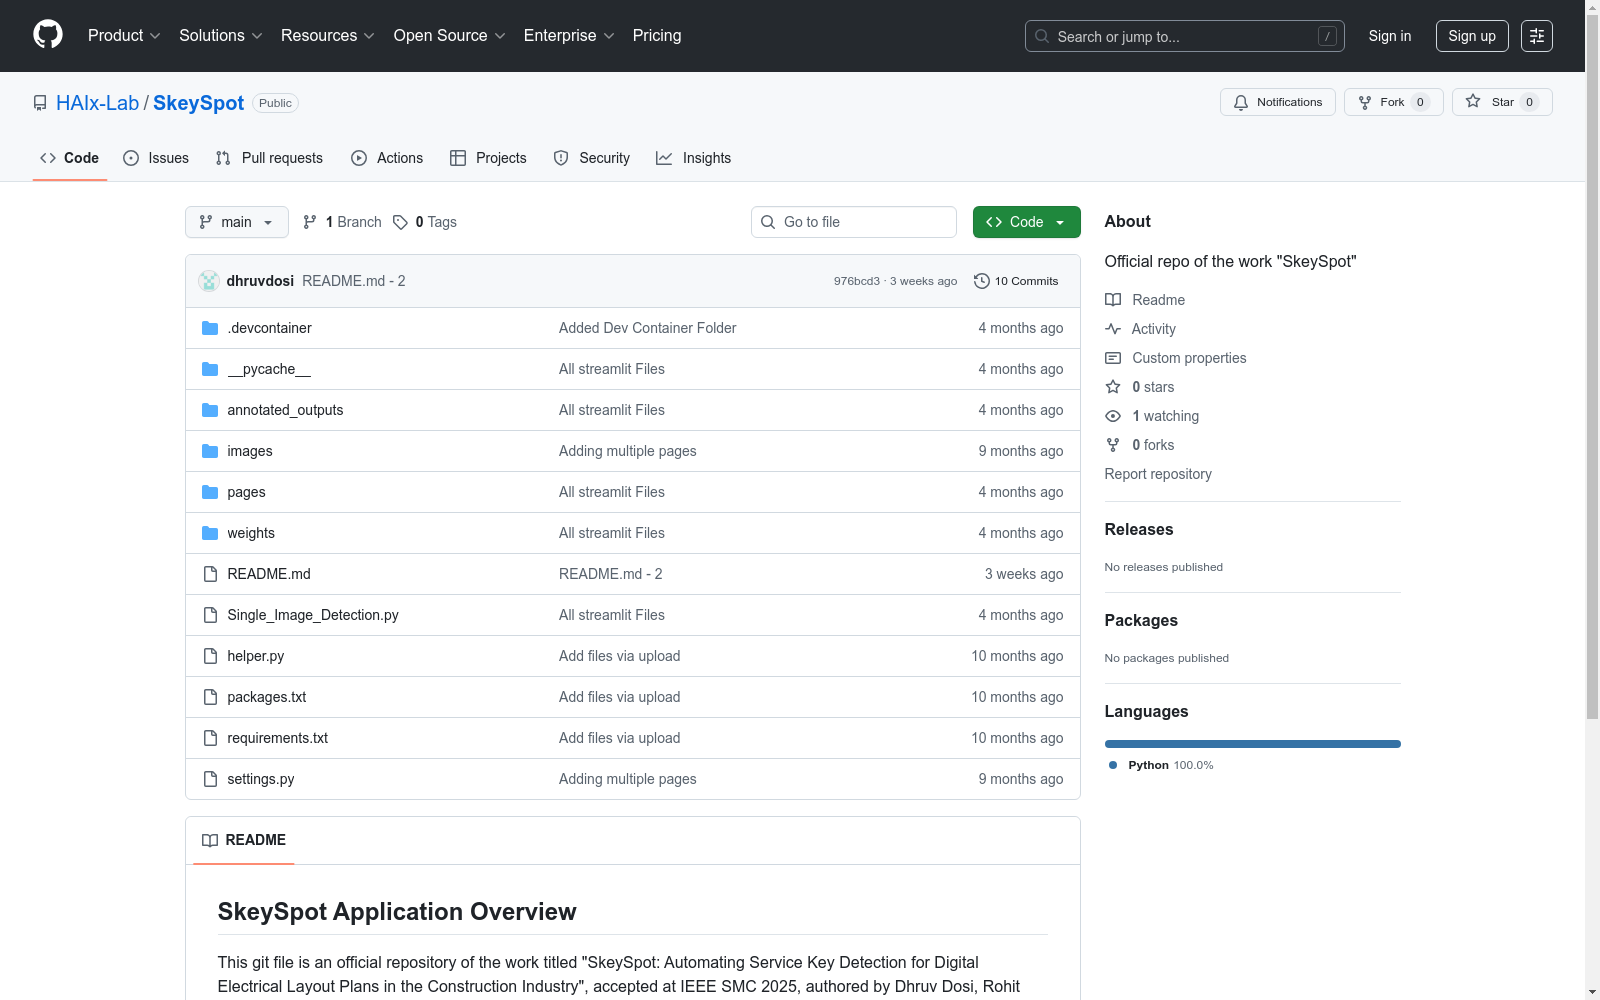Open the pages folder
Viewport: 1600px width, 1000px height.
click(246, 492)
